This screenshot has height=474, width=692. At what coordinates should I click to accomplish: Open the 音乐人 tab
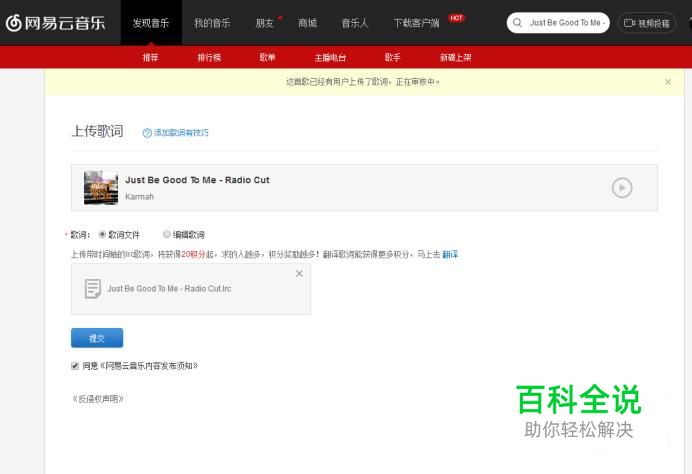click(355, 23)
